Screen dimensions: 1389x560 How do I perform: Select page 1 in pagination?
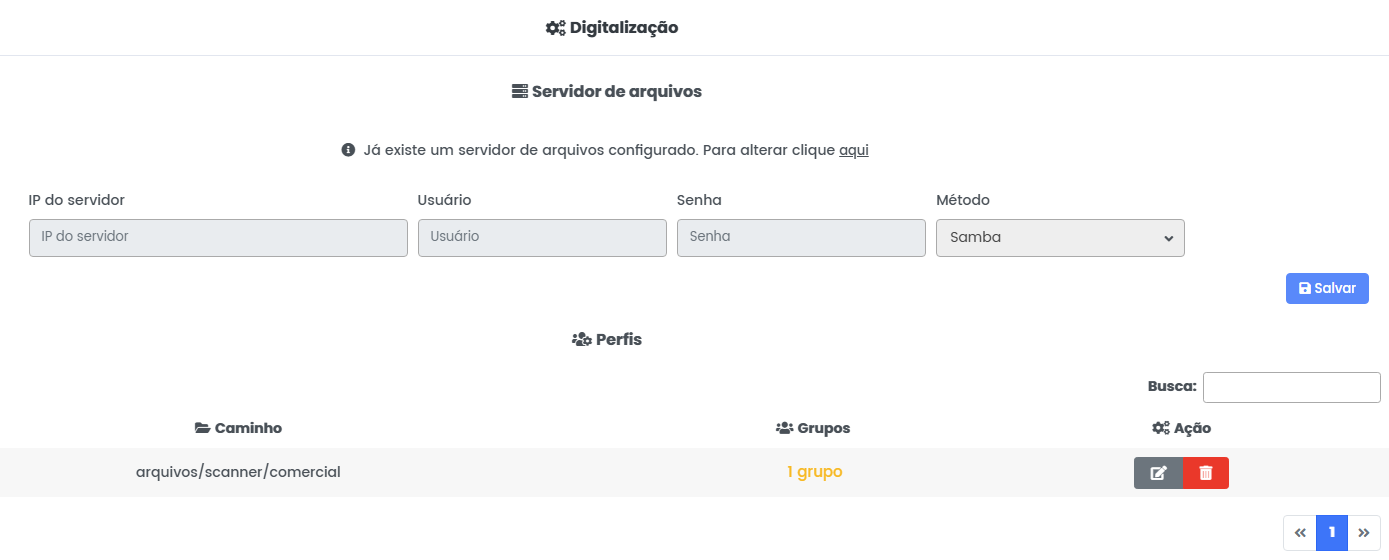point(1332,533)
